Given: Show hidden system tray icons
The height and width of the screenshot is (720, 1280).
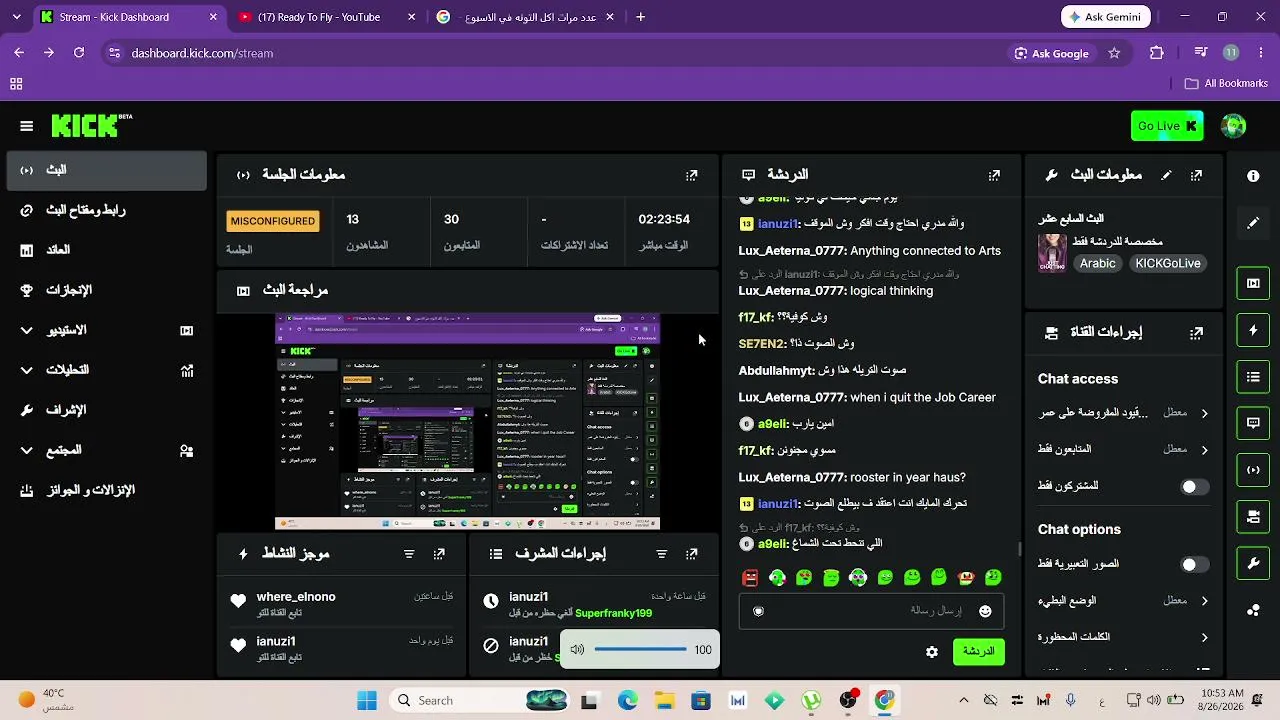Looking at the screenshot, I should click(x=964, y=701).
